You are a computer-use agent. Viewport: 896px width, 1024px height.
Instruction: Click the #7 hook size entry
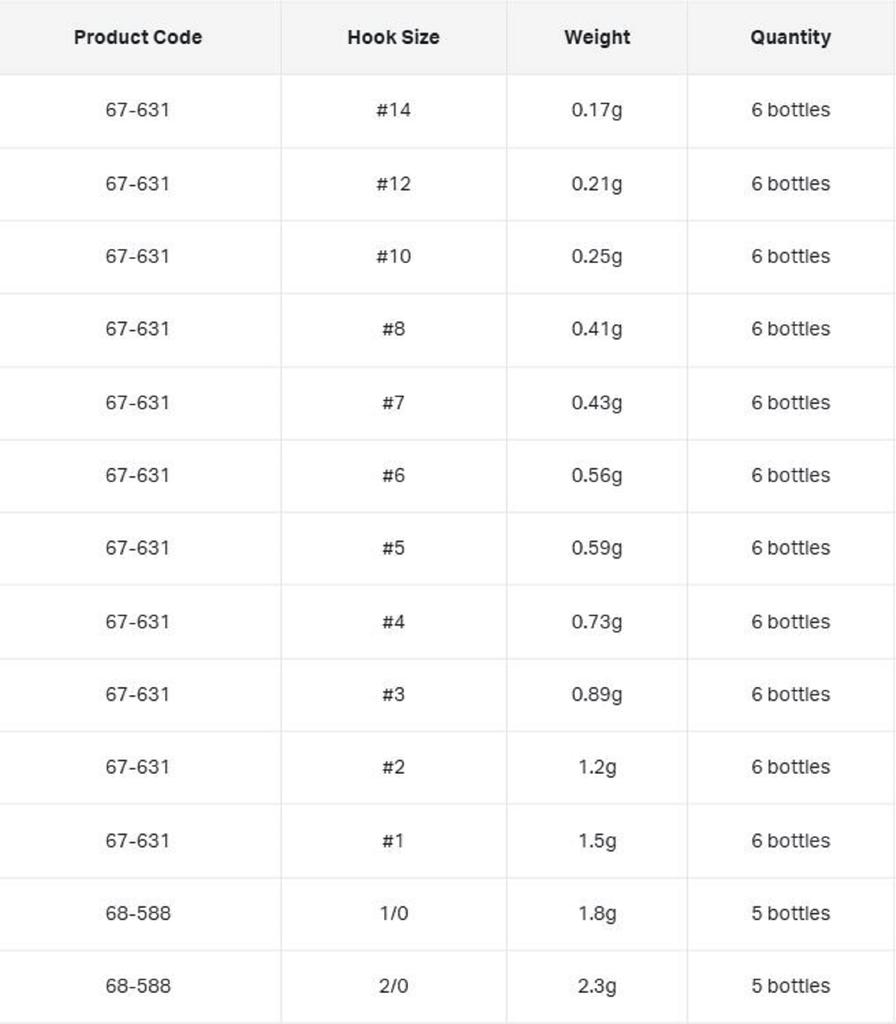pyautogui.click(x=393, y=402)
